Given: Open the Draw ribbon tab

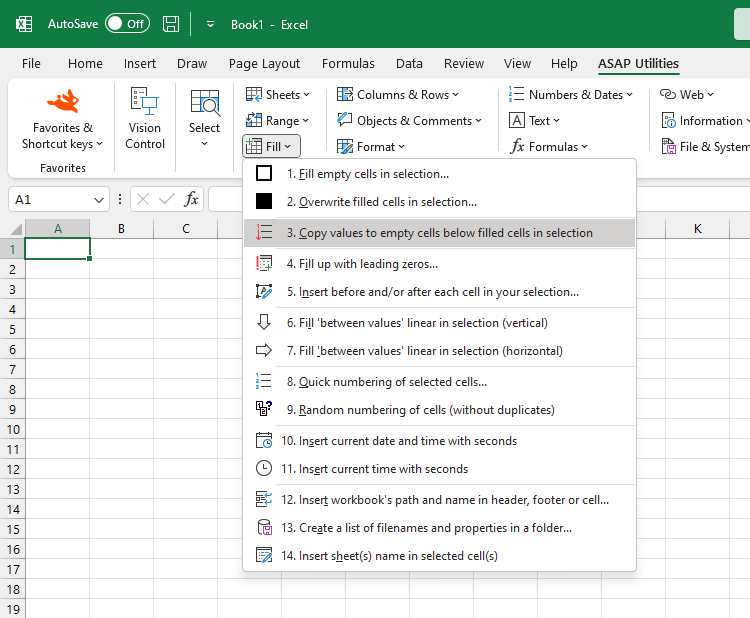Looking at the screenshot, I should 192,64.
